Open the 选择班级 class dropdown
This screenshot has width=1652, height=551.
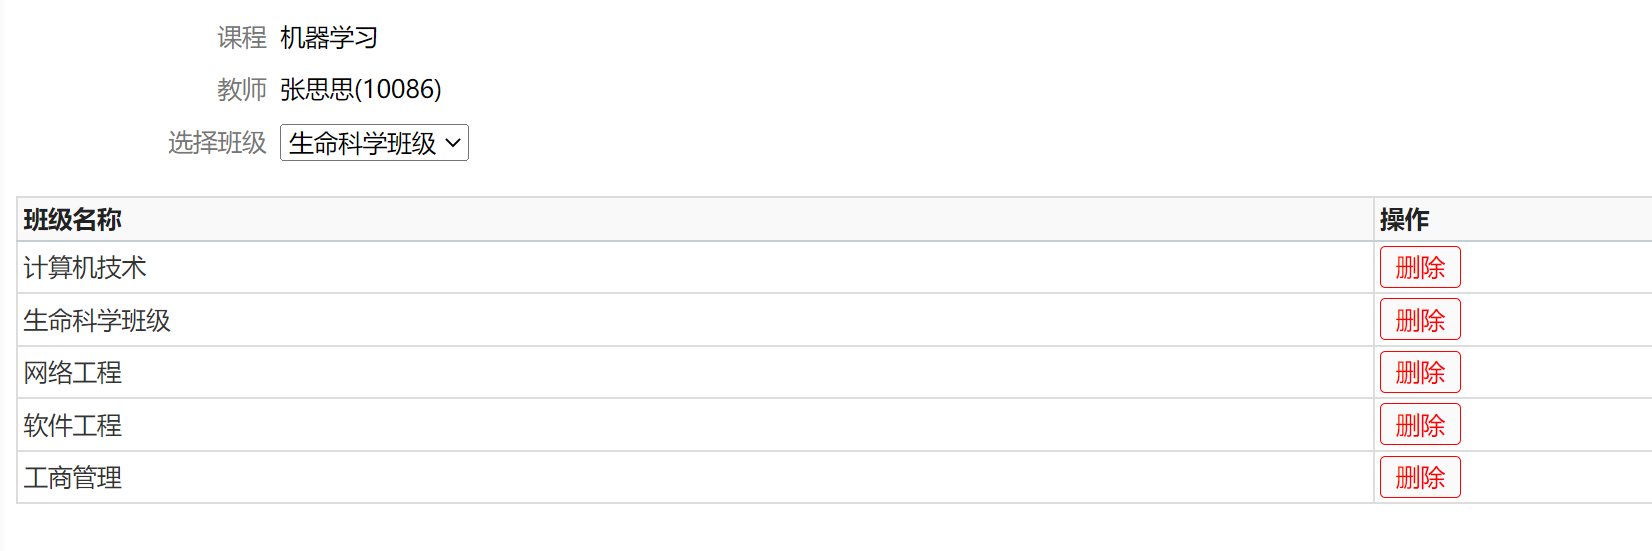pos(373,143)
